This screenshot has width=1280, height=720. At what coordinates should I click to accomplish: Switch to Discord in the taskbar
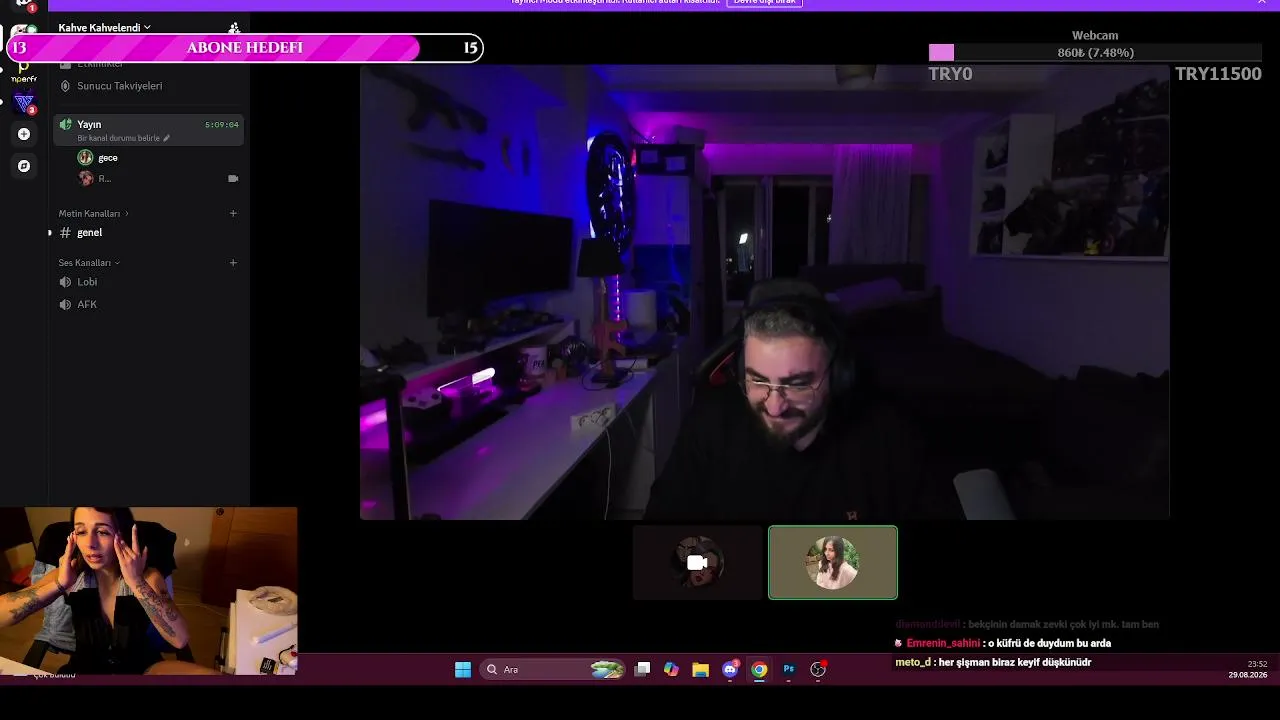tap(730, 670)
